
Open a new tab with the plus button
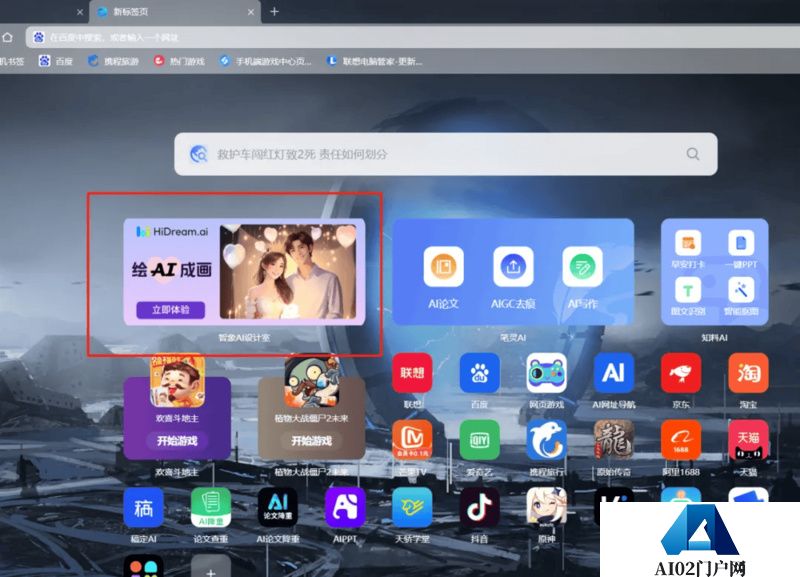coord(274,11)
